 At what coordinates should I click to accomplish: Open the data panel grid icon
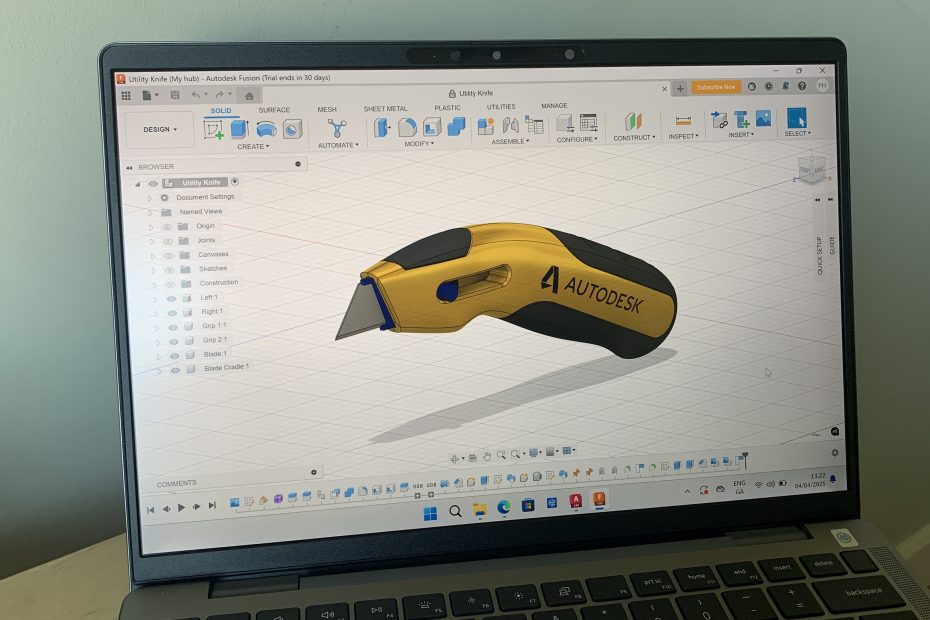[126, 96]
